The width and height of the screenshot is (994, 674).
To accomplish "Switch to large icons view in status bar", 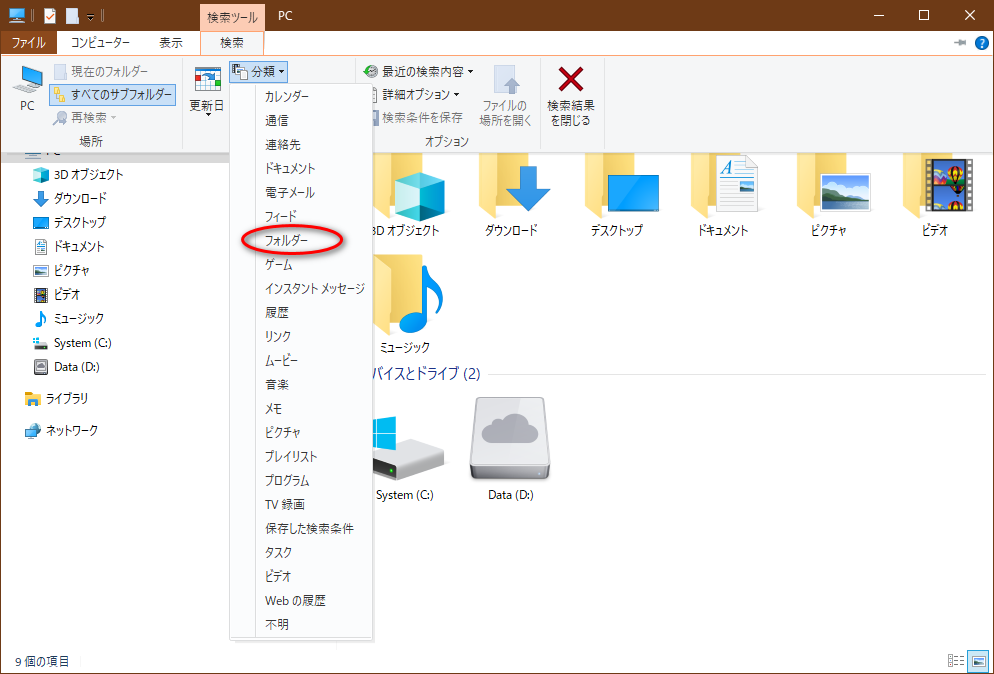I will 977,661.
